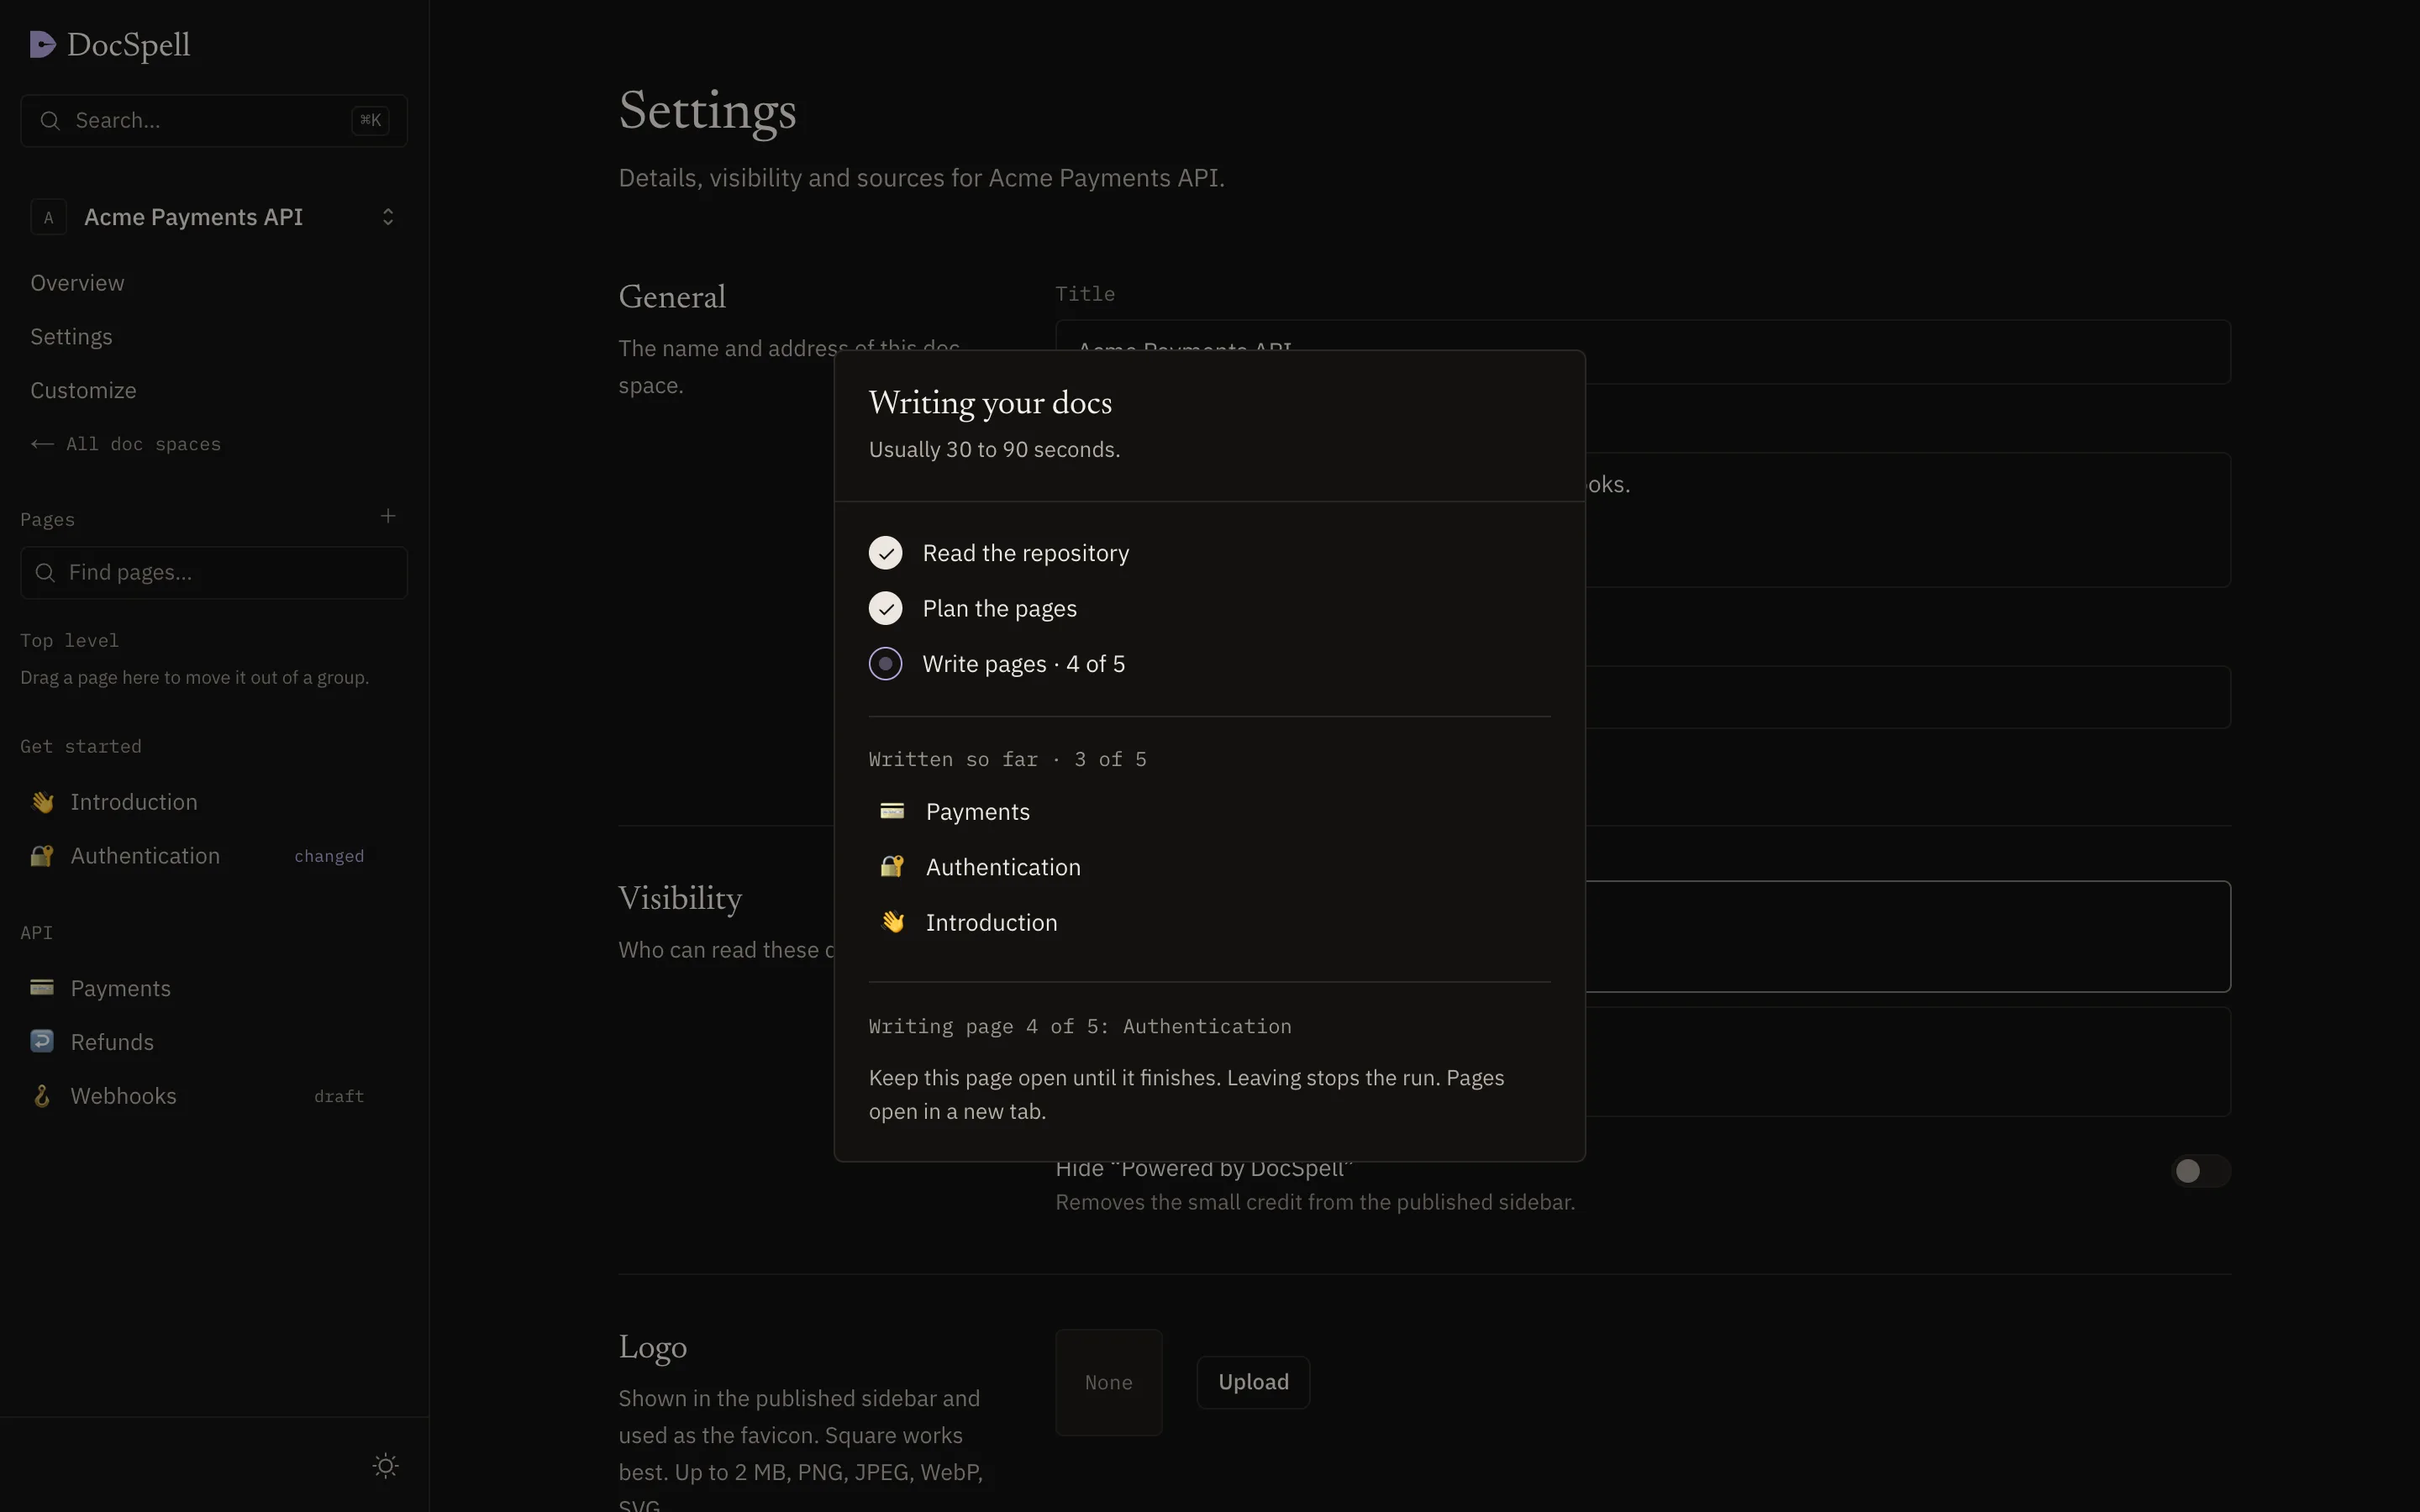This screenshot has width=2420, height=1512.
Task: Click the Plan the pages checkmark icon
Action: pos(885,608)
